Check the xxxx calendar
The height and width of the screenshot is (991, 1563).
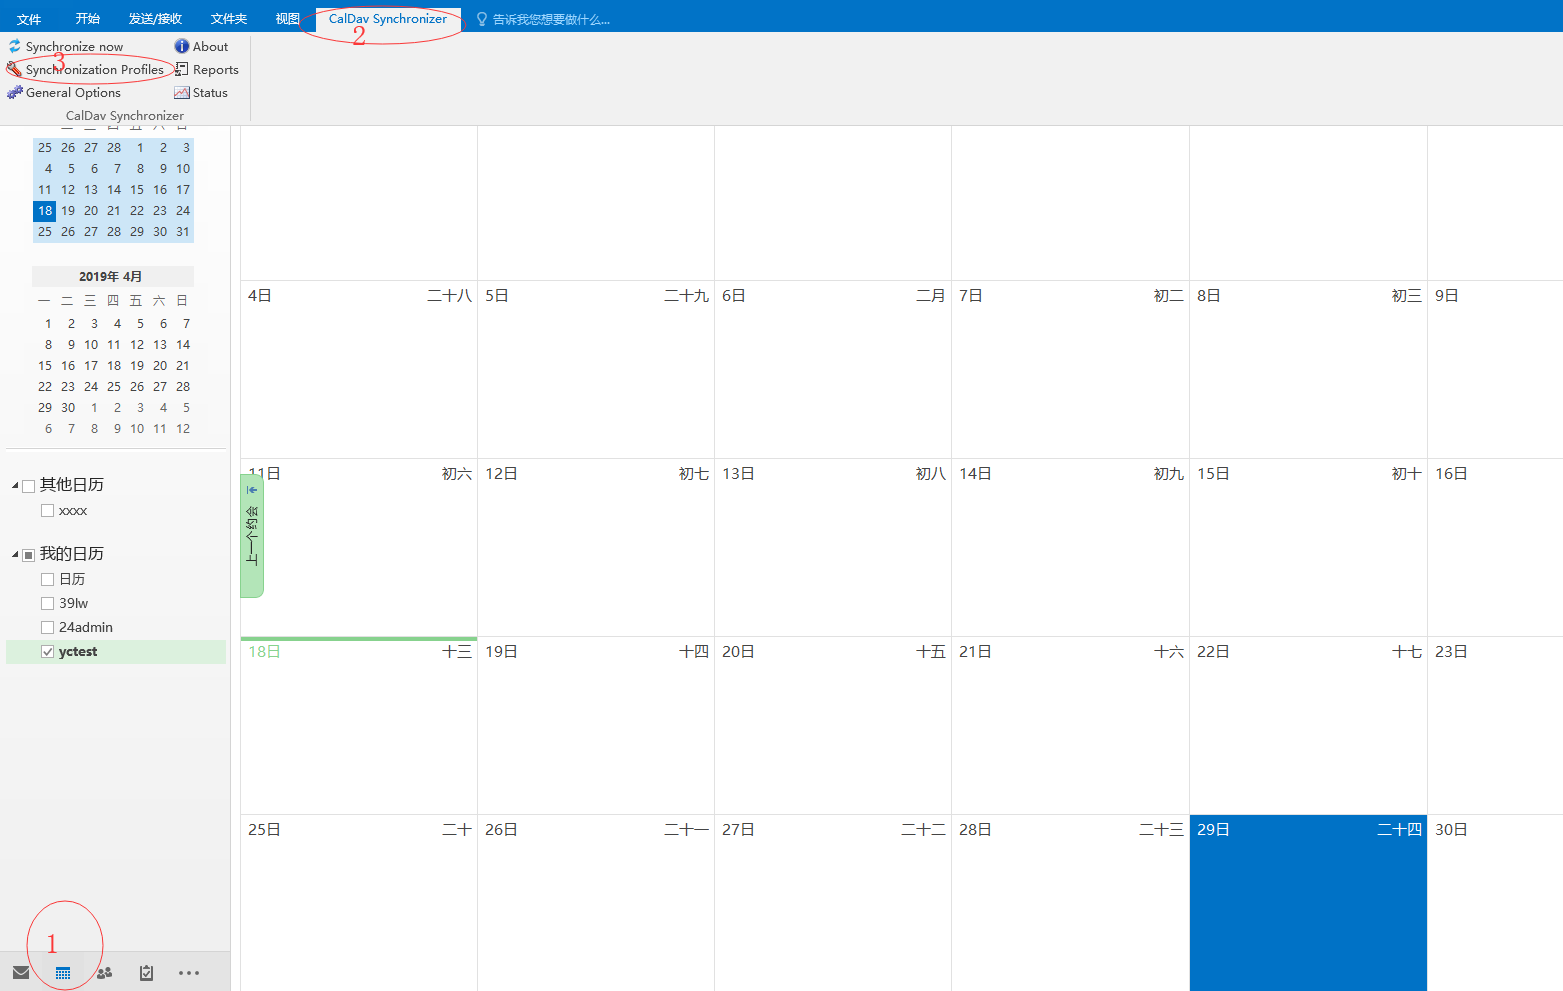tap(47, 510)
